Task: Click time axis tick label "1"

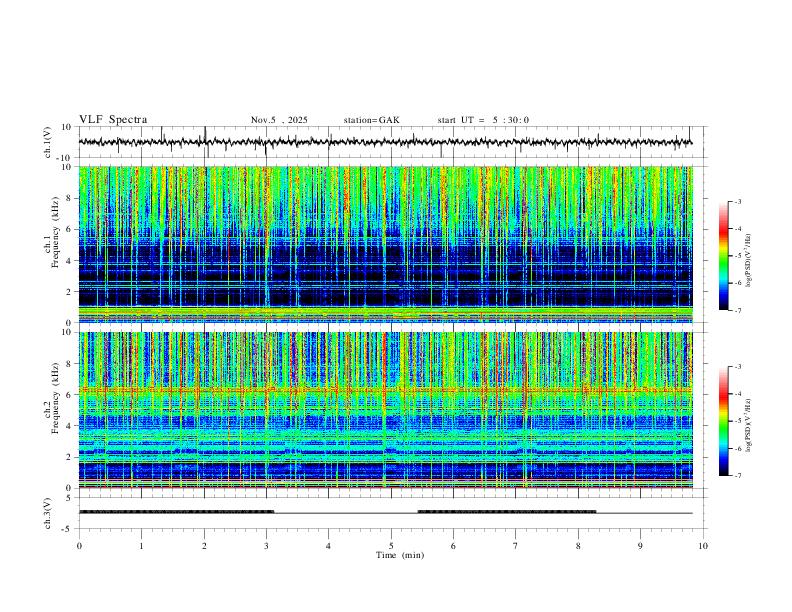Action: click(141, 546)
